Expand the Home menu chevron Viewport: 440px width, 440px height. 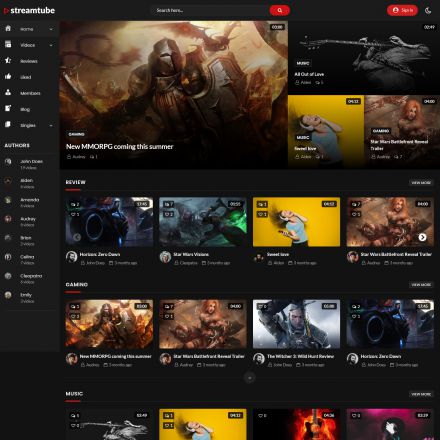[x=51, y=29]
